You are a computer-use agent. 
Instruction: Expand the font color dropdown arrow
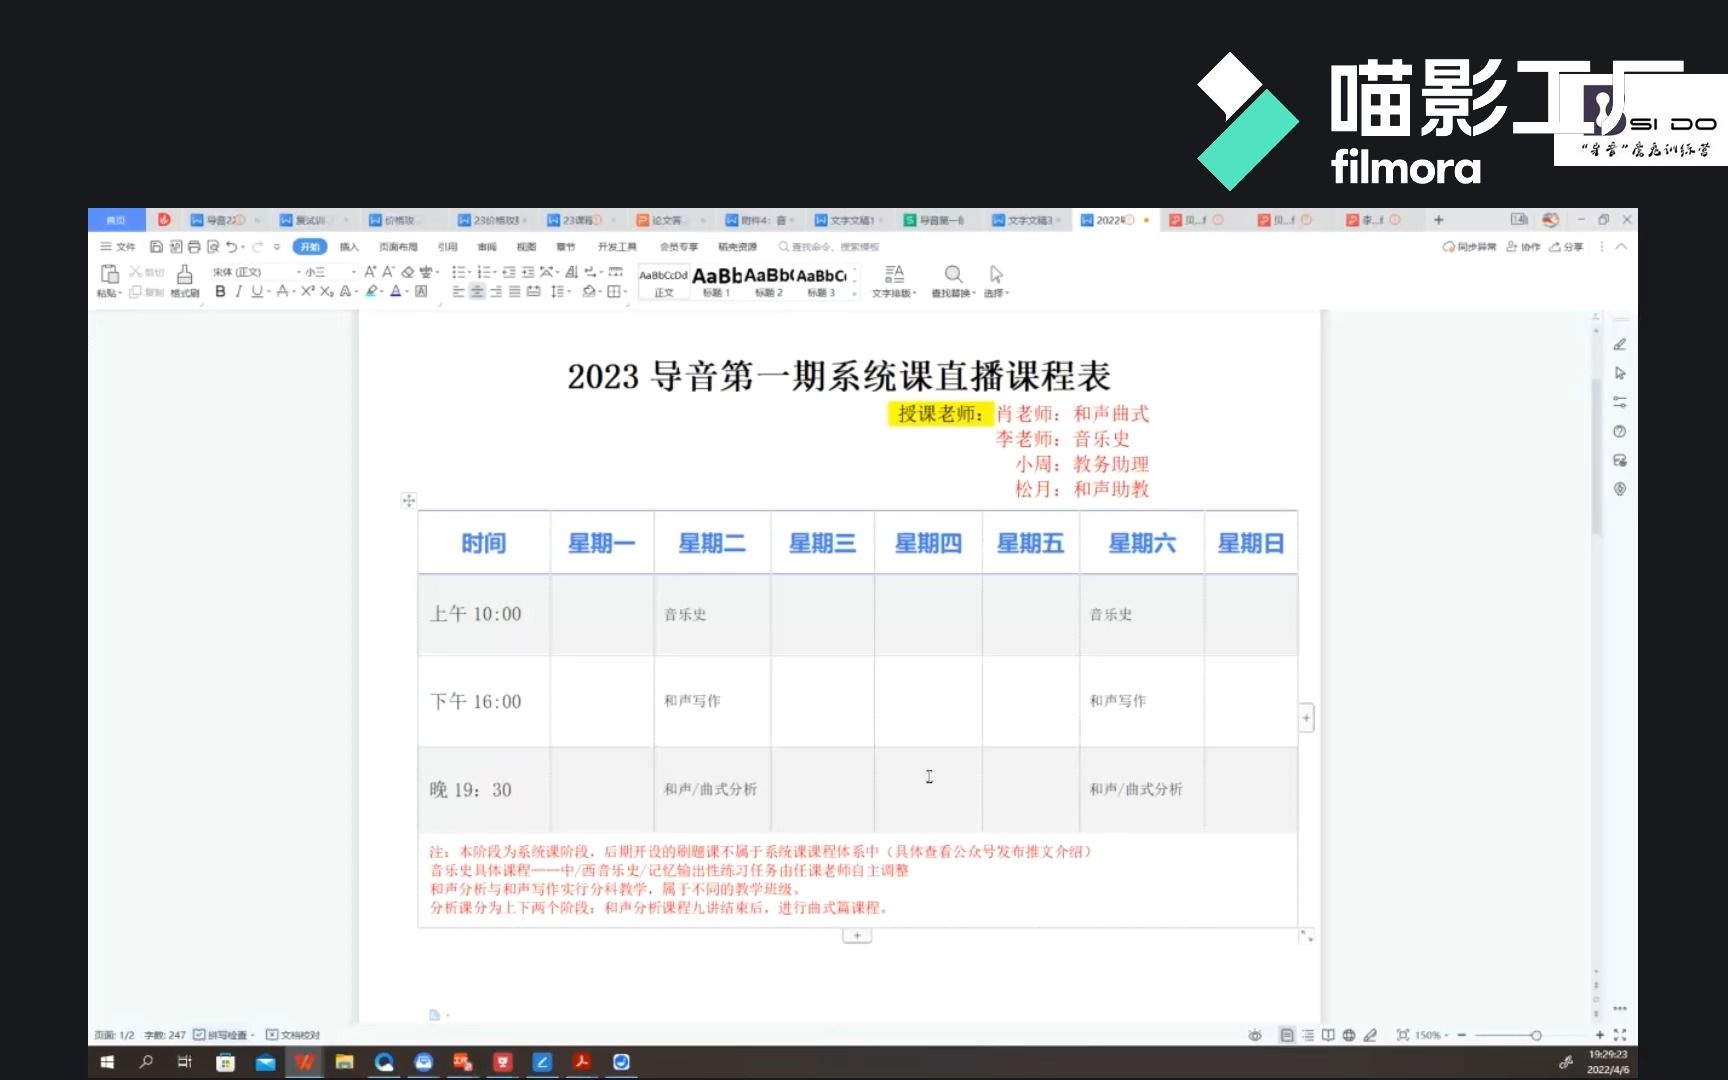click(405, 293)
